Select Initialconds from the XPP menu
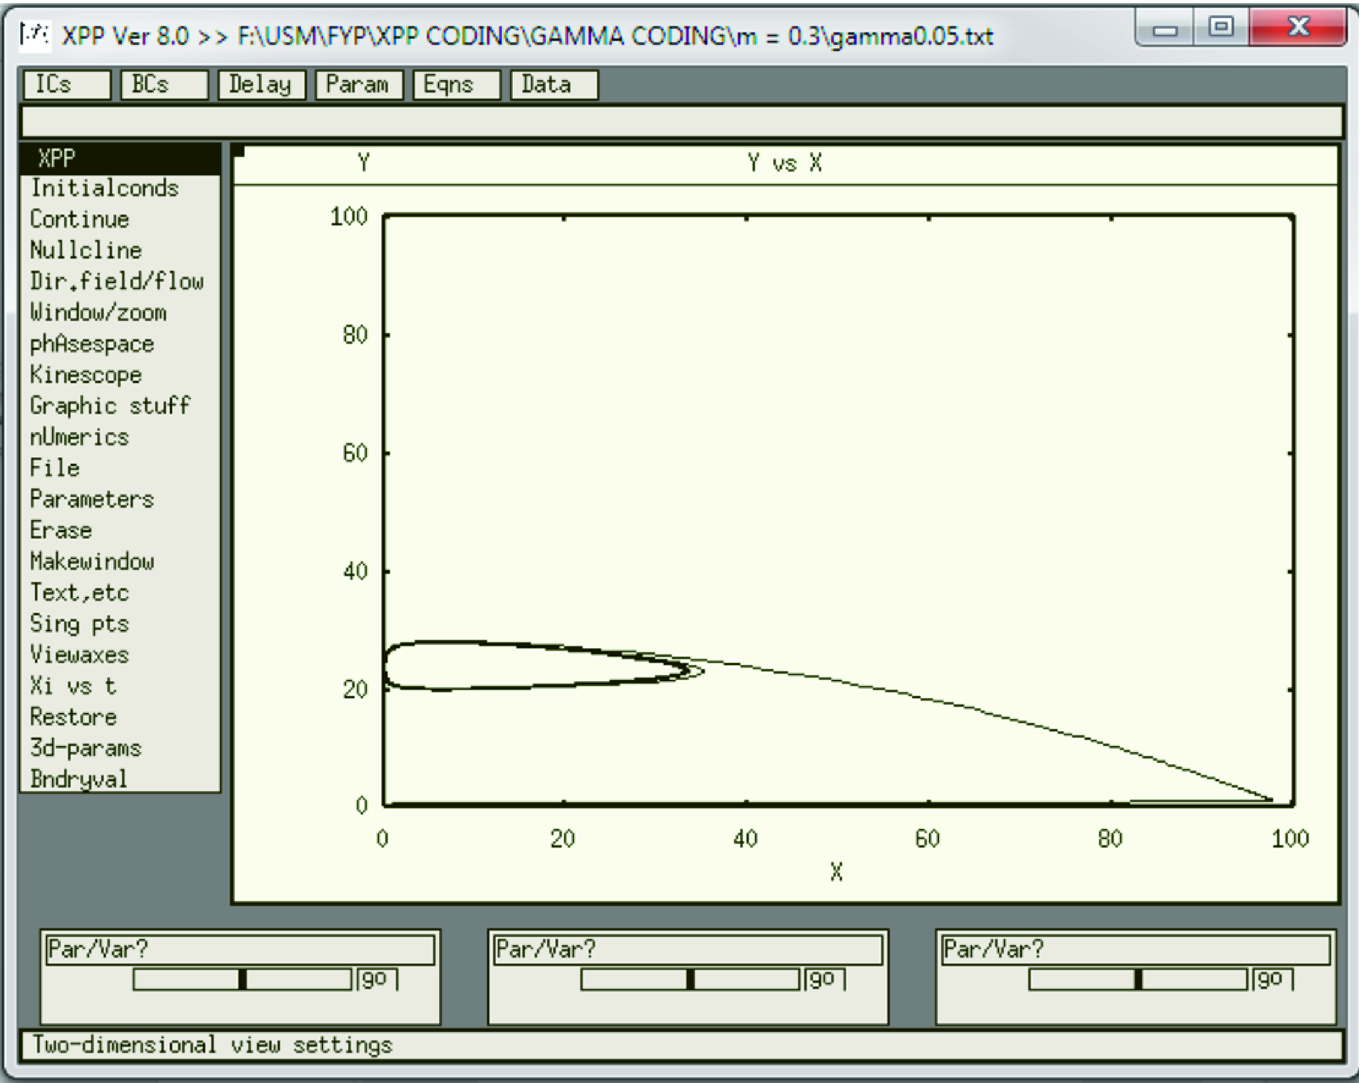This screenshot has height=1083, width=1363. [104, 188]
